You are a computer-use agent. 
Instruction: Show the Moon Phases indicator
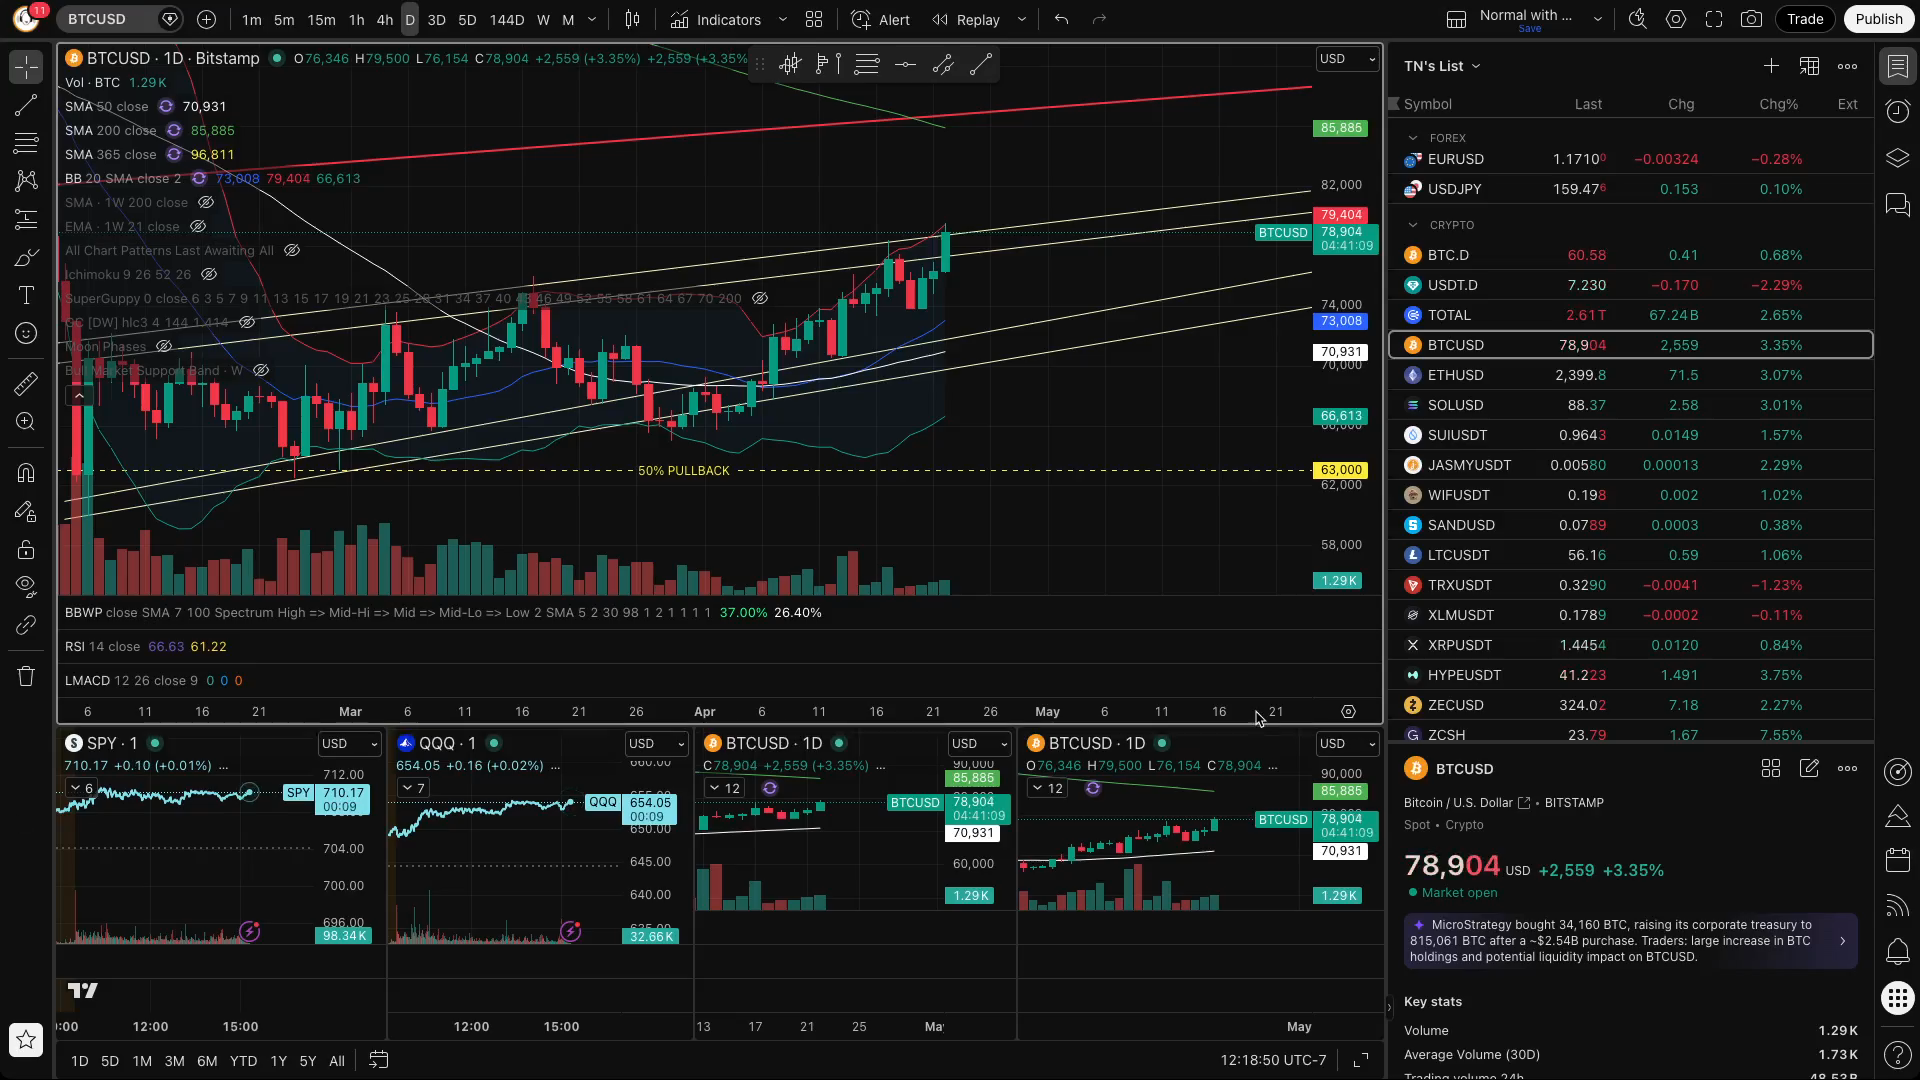click(164, 346)
